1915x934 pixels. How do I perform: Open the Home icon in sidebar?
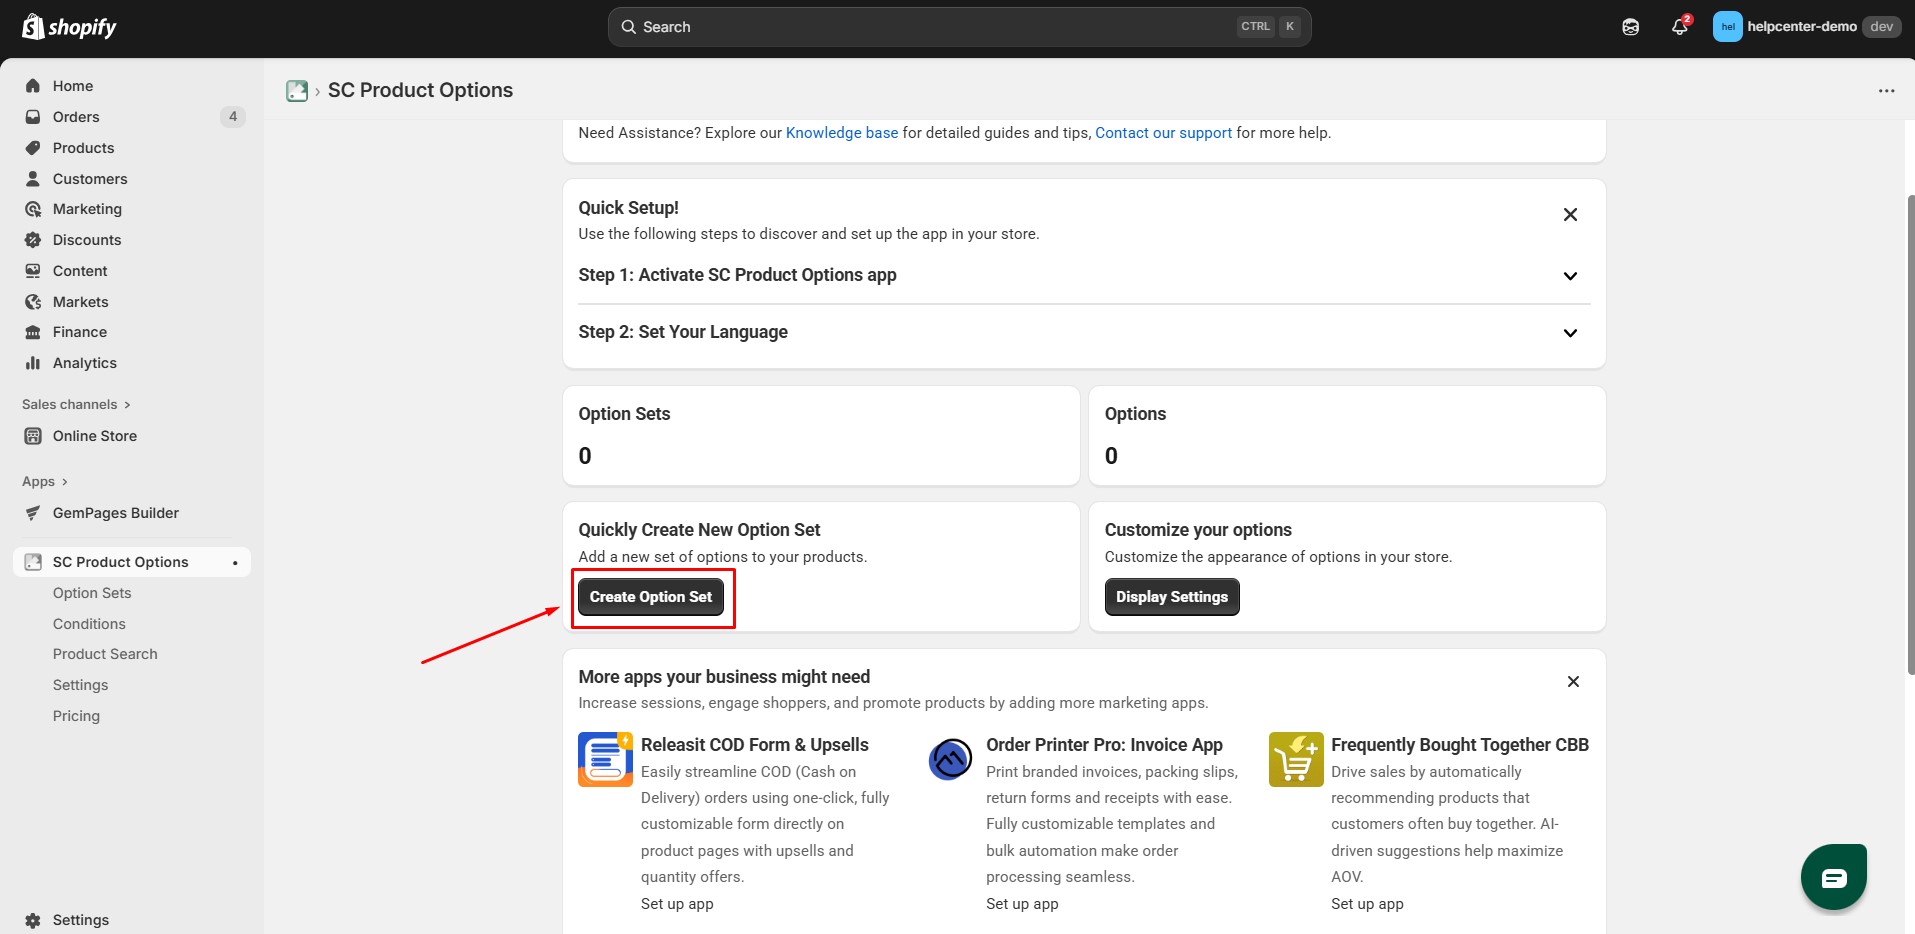33,85
